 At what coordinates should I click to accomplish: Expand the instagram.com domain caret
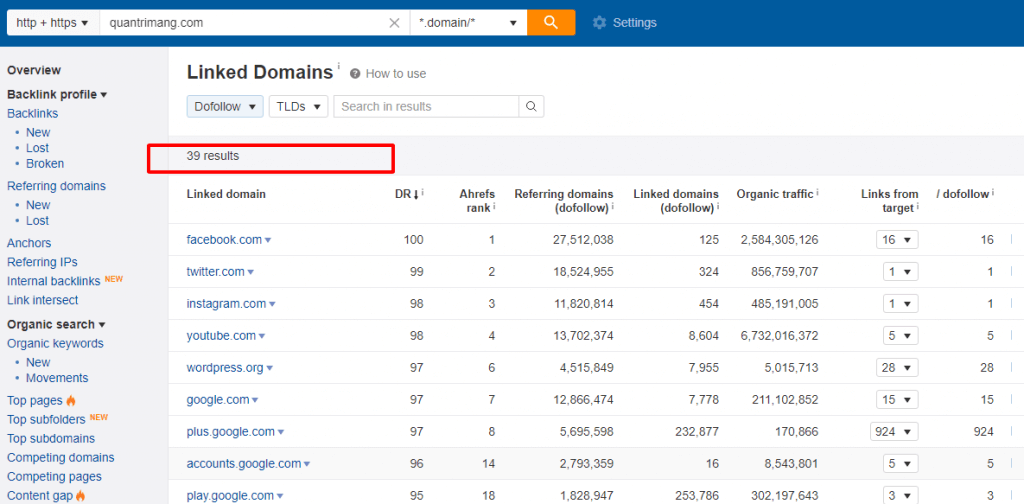(x=272, y=304)
